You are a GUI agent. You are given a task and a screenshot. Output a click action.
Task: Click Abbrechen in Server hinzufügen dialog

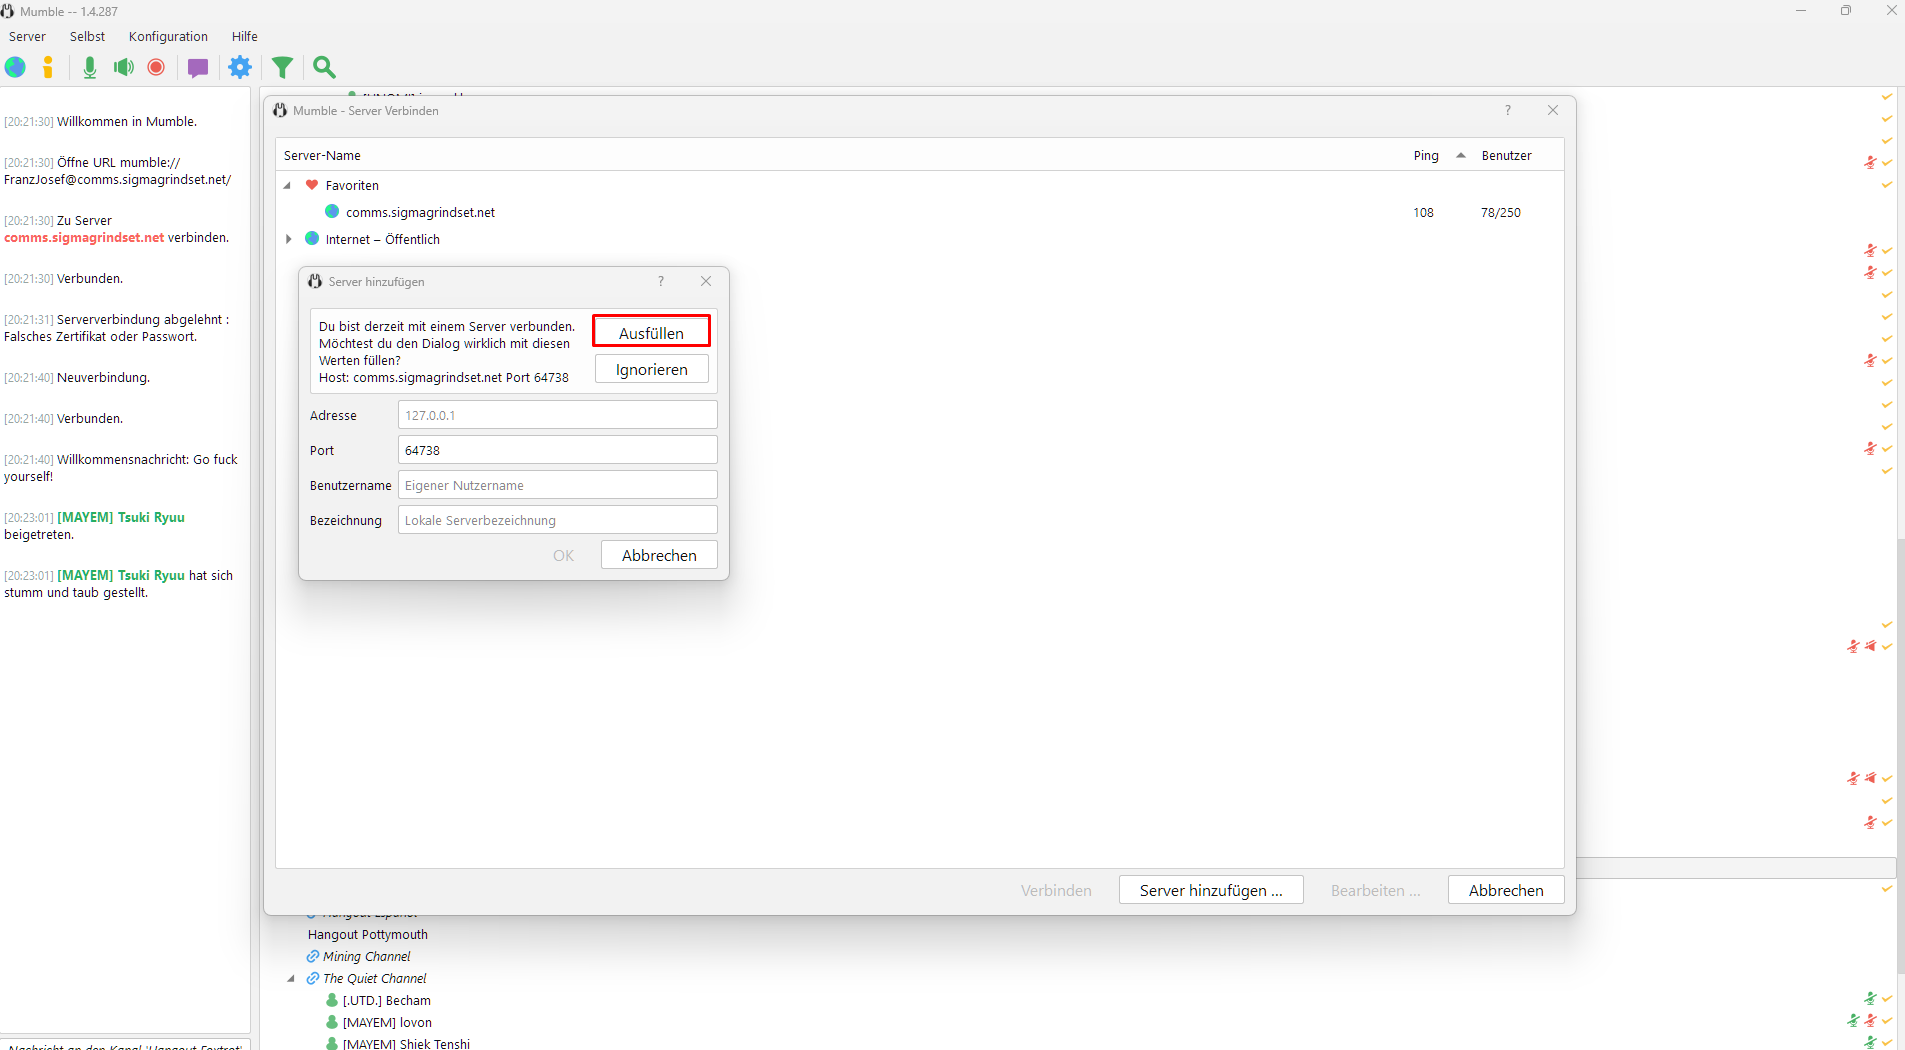coord(659,555)
